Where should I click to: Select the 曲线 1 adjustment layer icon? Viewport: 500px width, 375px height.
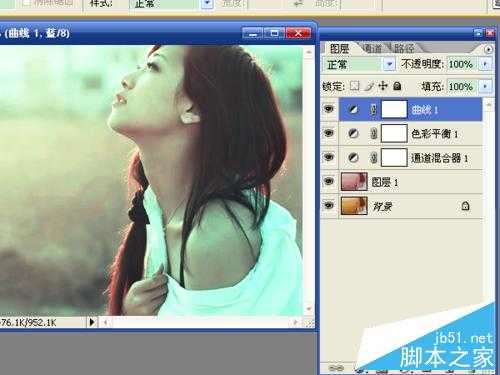(353, 109)
